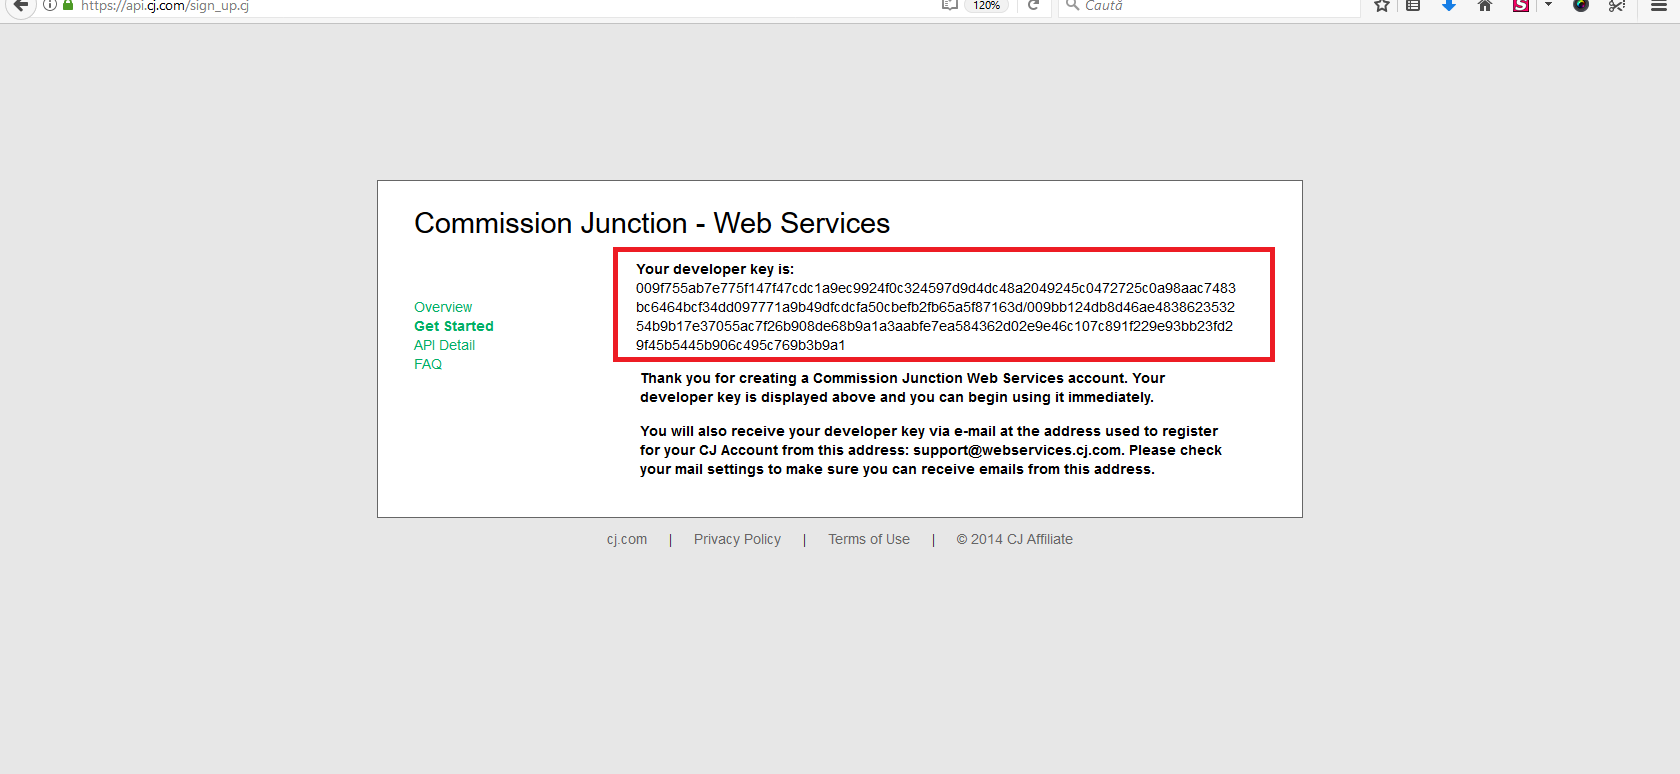This screenshot has width=1680, height=774.
Task: Bookmark this page with the star
Action: coord(1382,5)
